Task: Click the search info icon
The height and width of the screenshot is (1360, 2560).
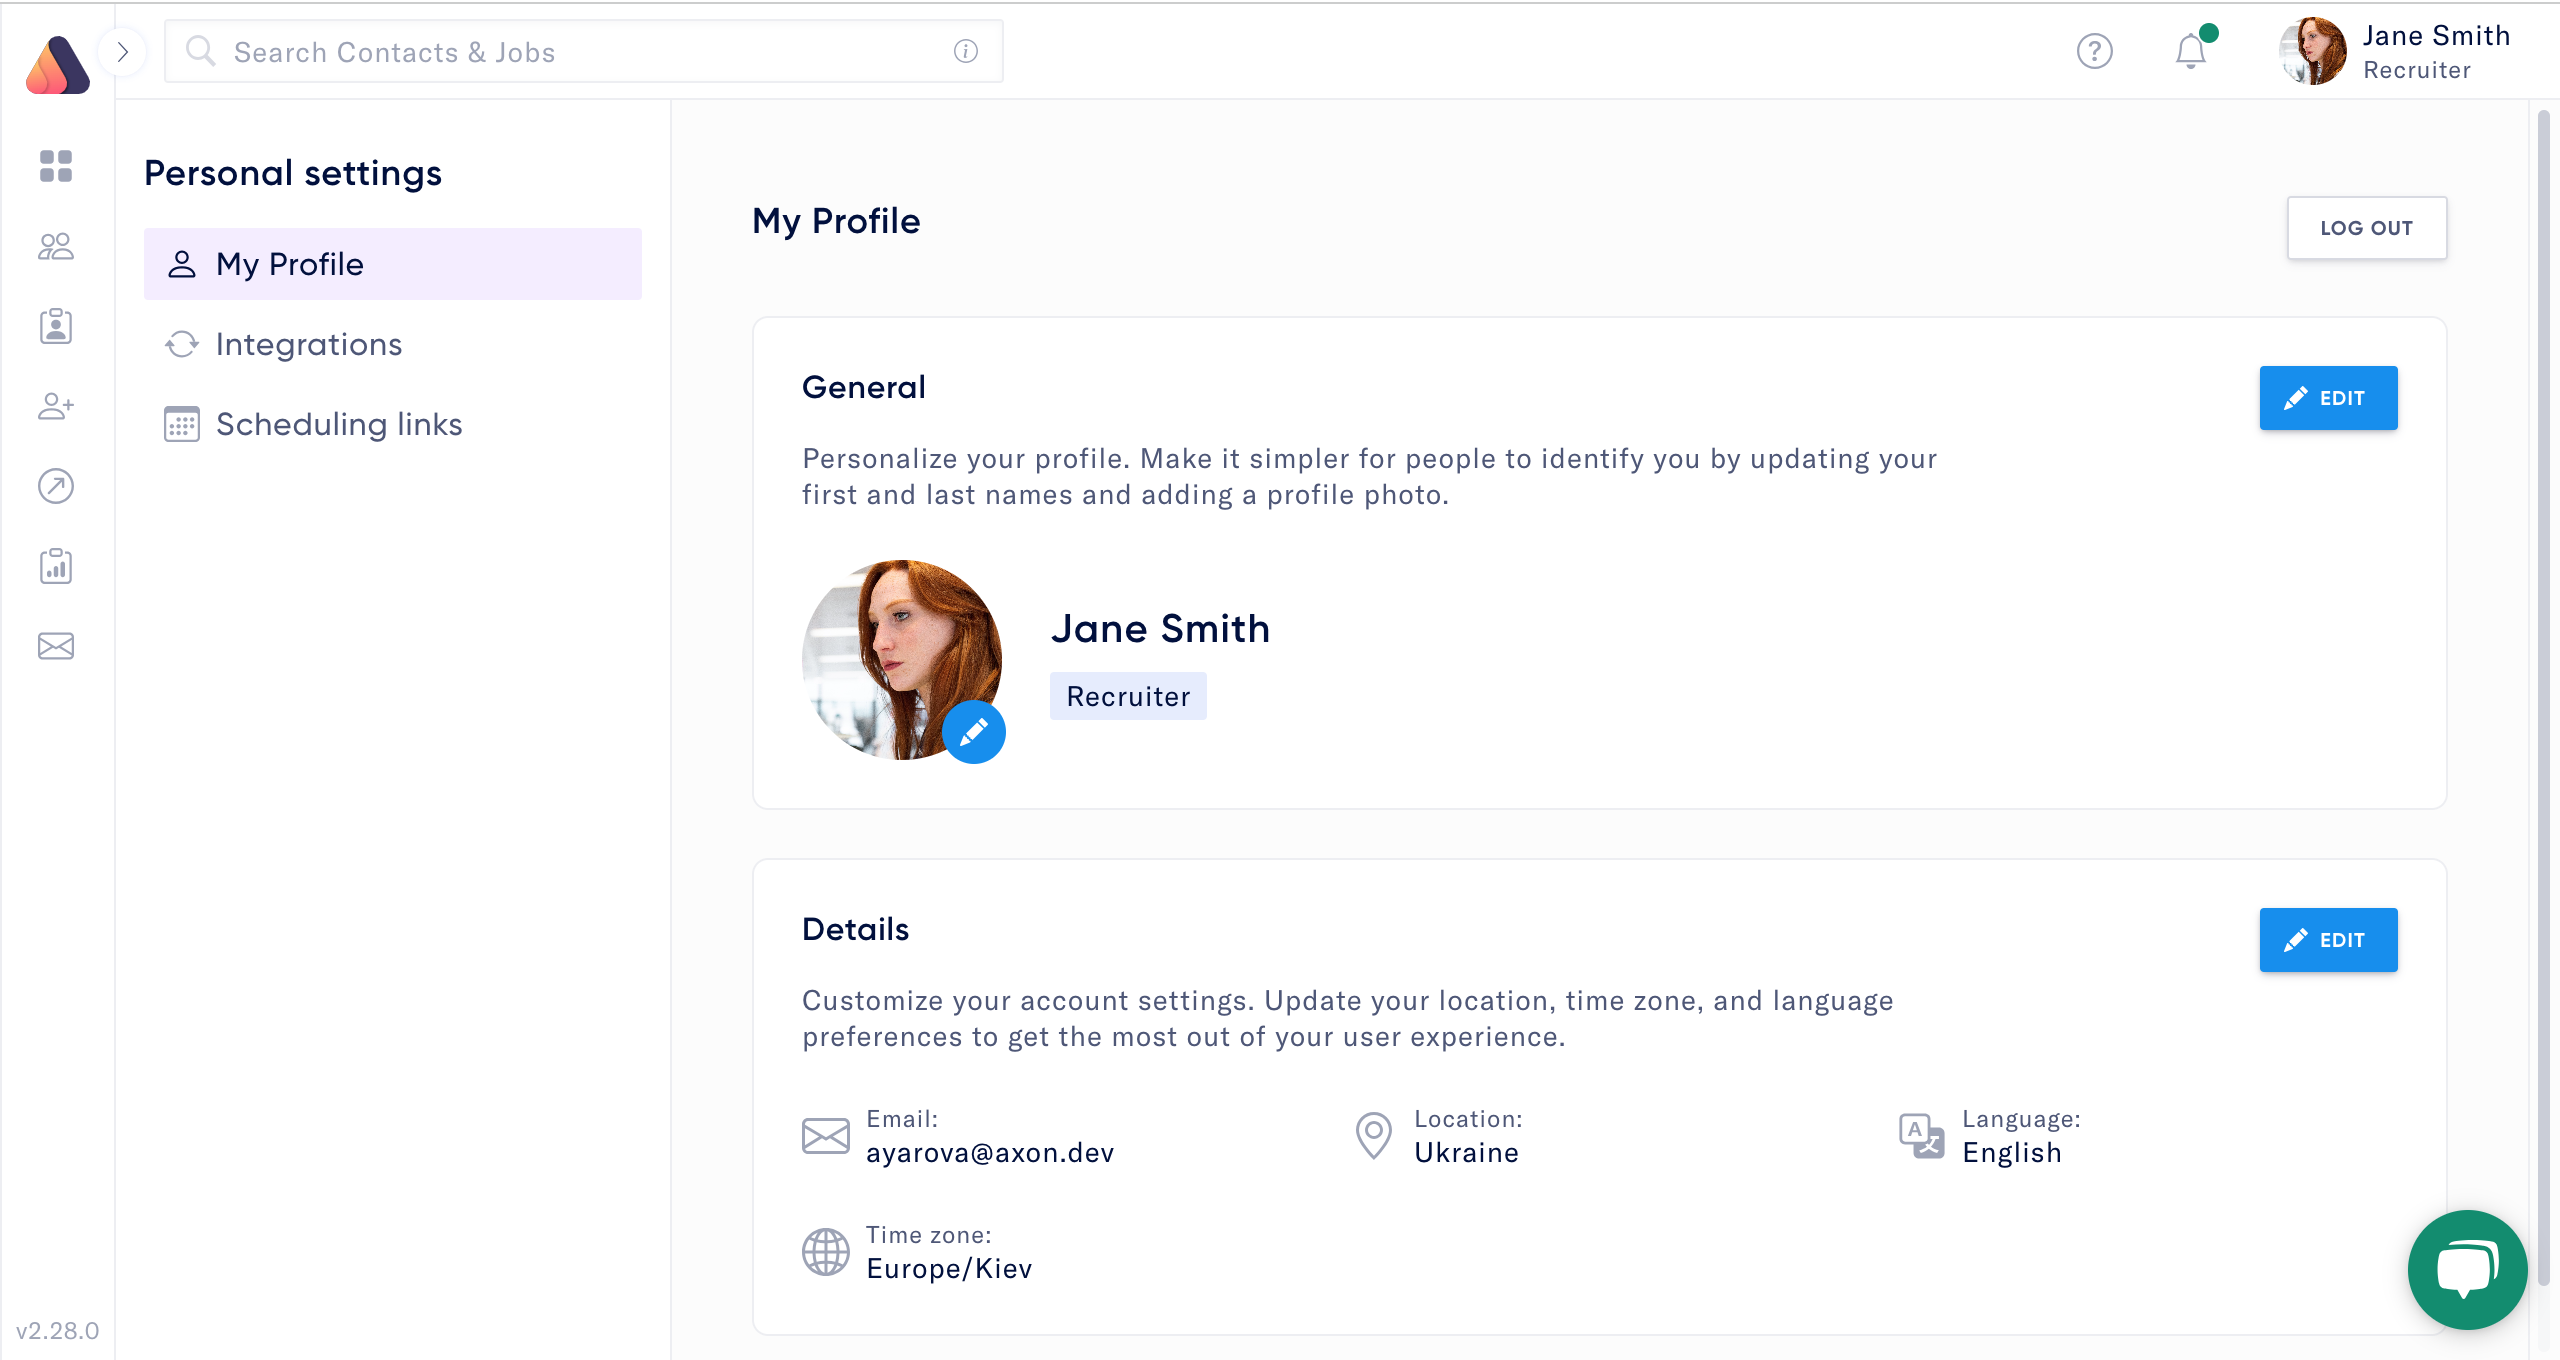Action: [965, 51]
